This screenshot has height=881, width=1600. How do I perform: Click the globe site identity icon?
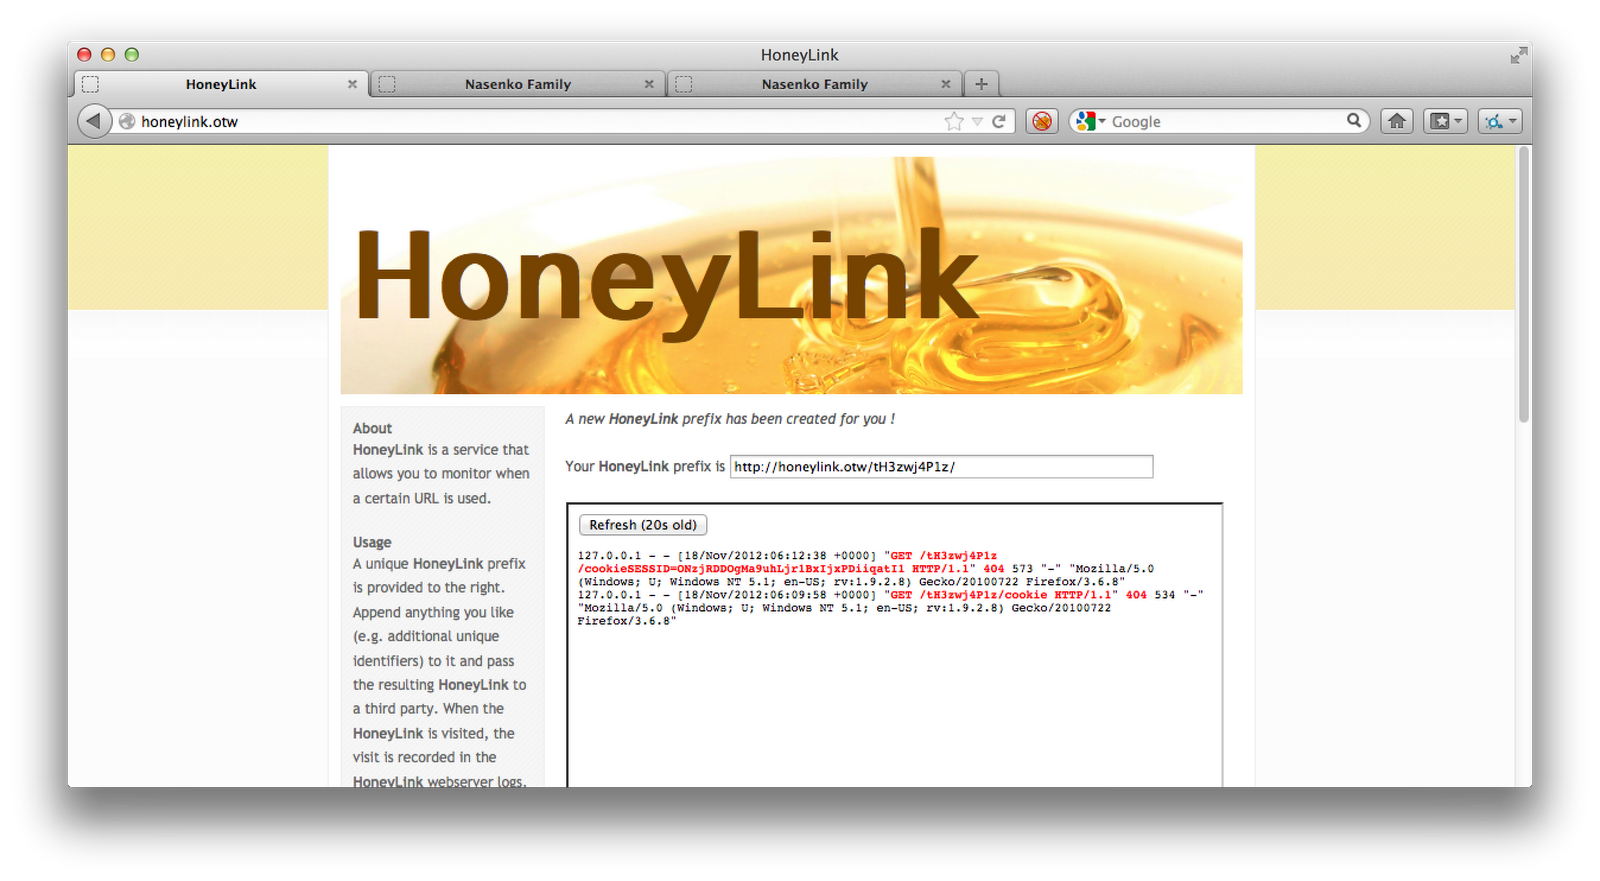pos(127,121)
